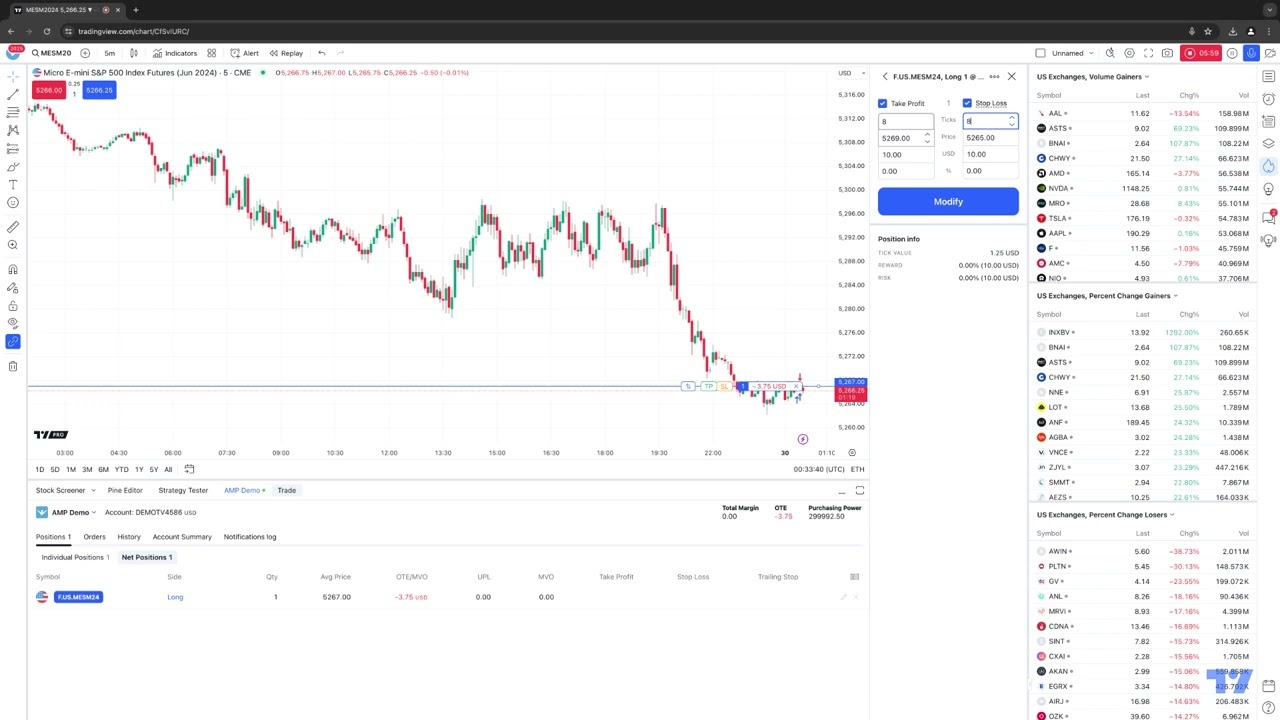Click the Stop Loss ticks input field

click(x=990, y=121)
